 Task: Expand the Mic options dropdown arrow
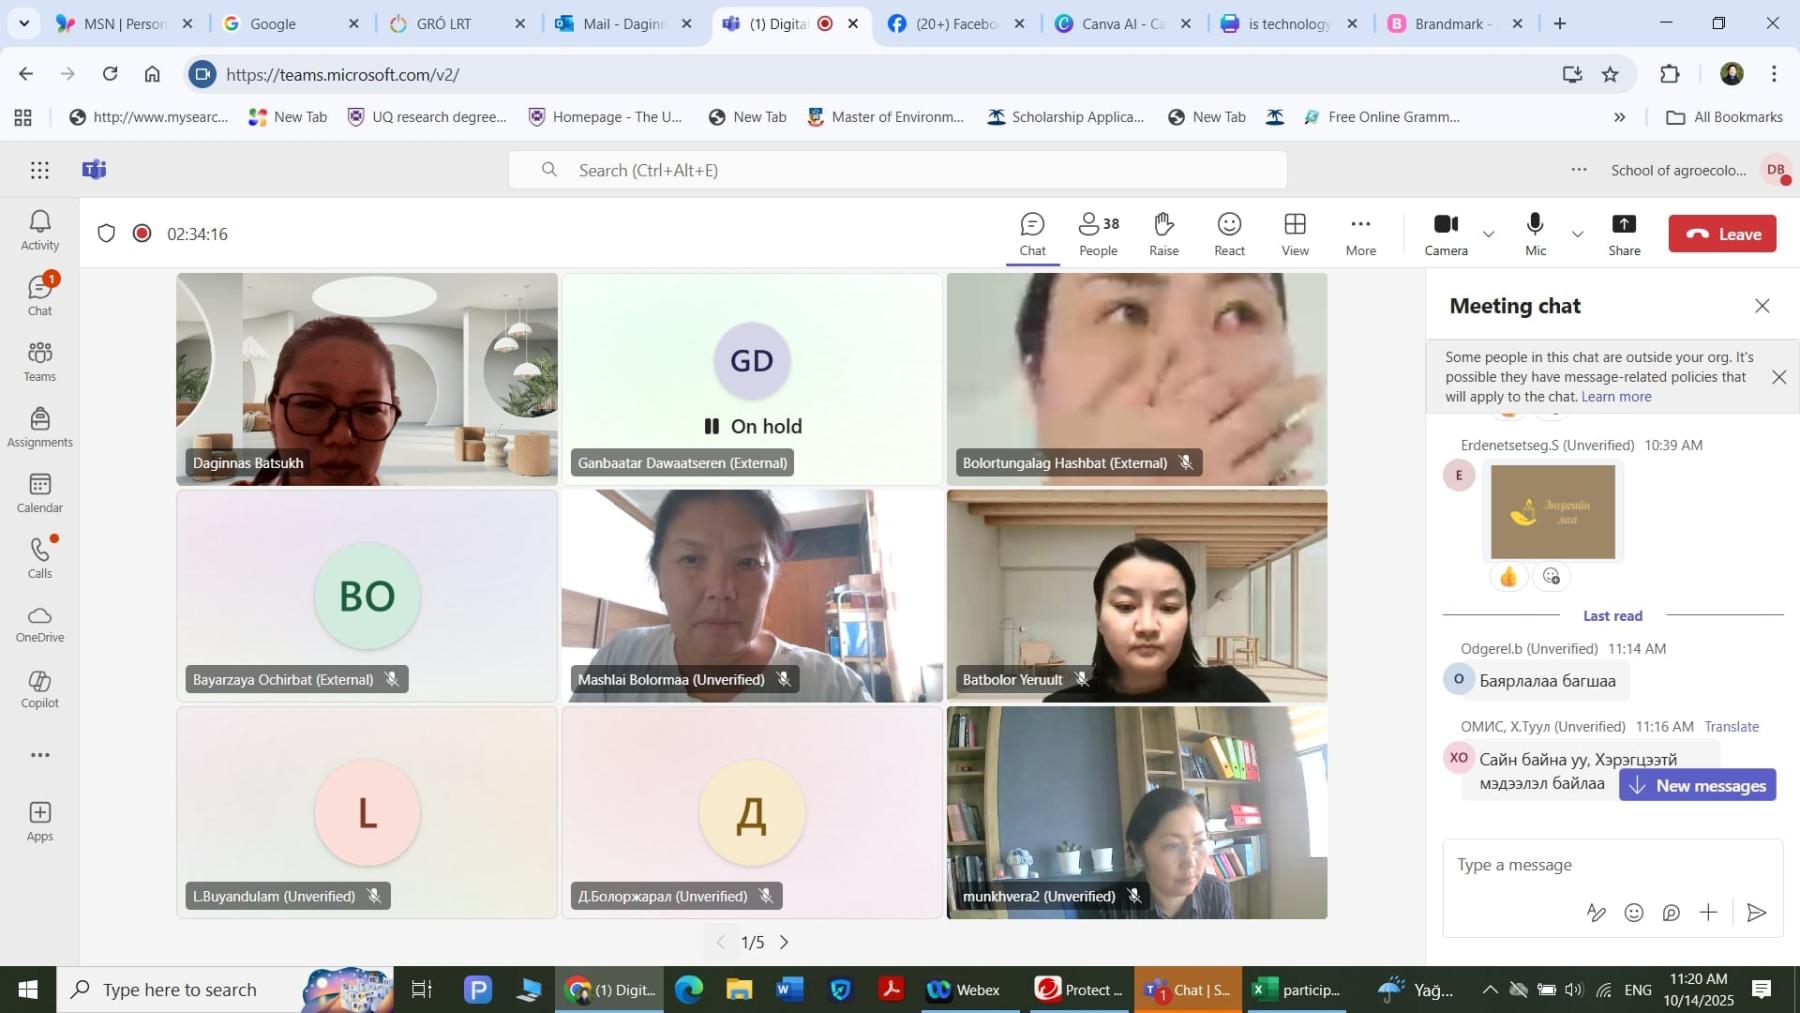[x=1577, y=234]
